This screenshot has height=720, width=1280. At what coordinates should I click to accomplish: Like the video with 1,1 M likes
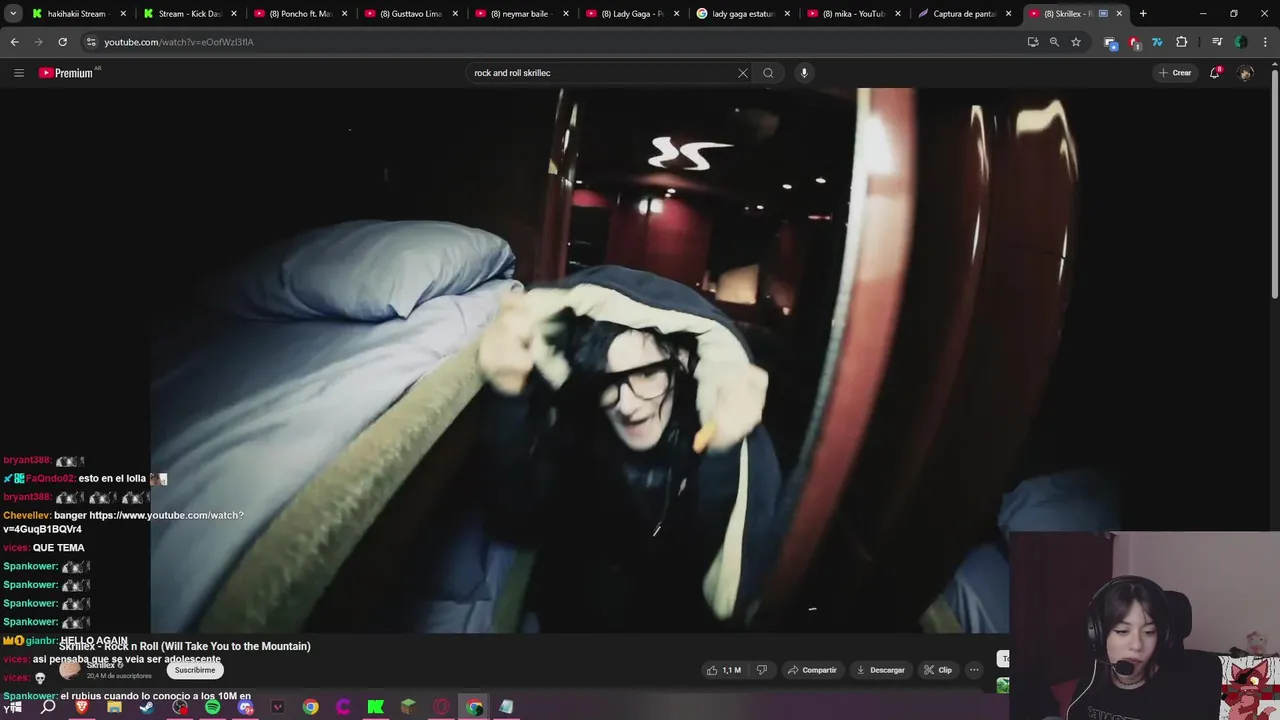coord(724,670)
